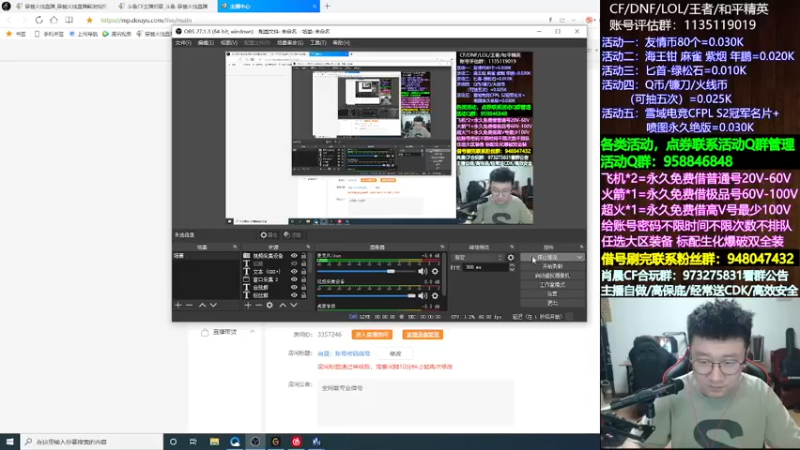Mute the microphone channel speaker icon
800x450 pixels.
pyautogui.click(x=422, y=271)
